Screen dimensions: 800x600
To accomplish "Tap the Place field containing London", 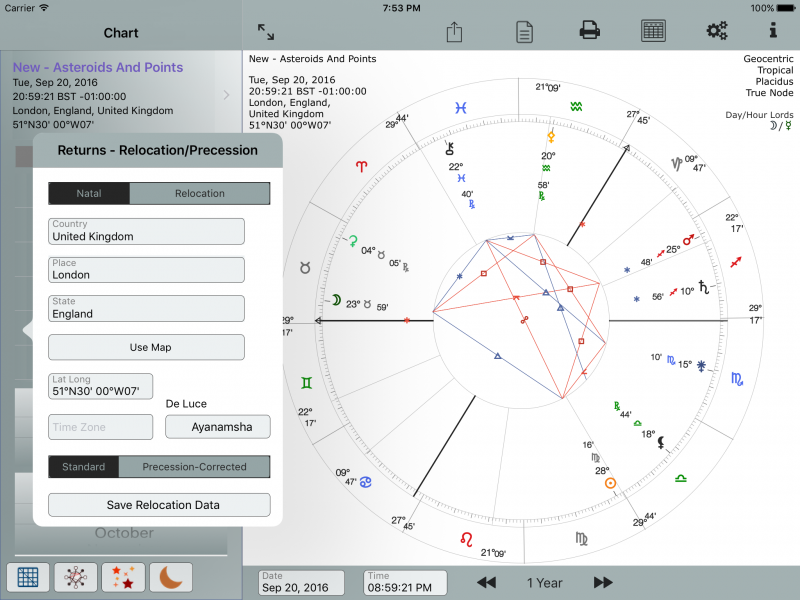I will click(147, 270).
